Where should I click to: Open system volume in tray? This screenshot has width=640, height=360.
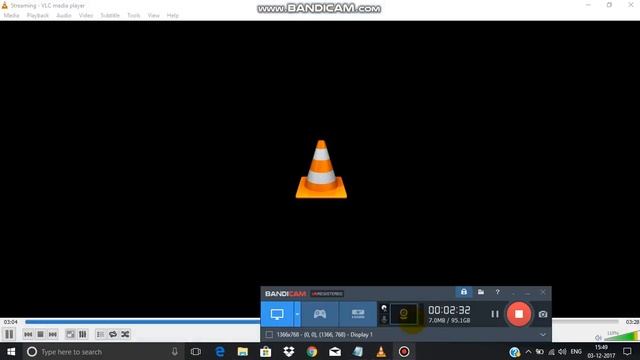coord(562,351)
